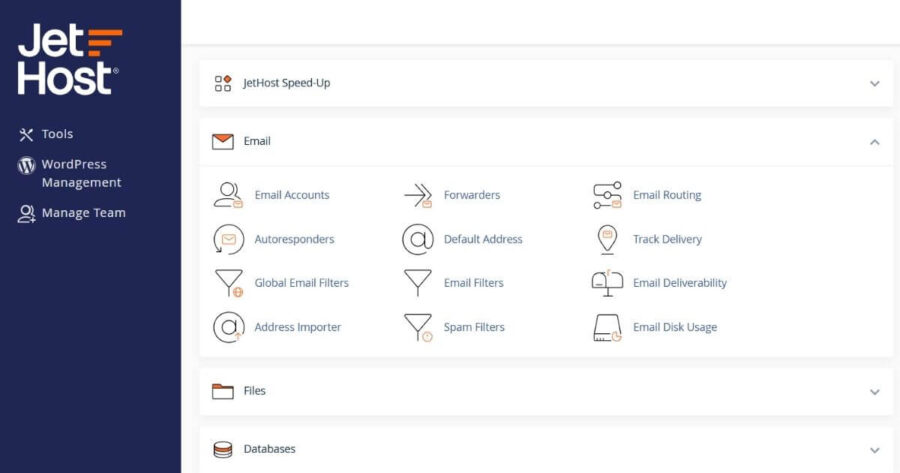900x473 pixels.
Task: Go to Forwarders link
Action: 472,195
